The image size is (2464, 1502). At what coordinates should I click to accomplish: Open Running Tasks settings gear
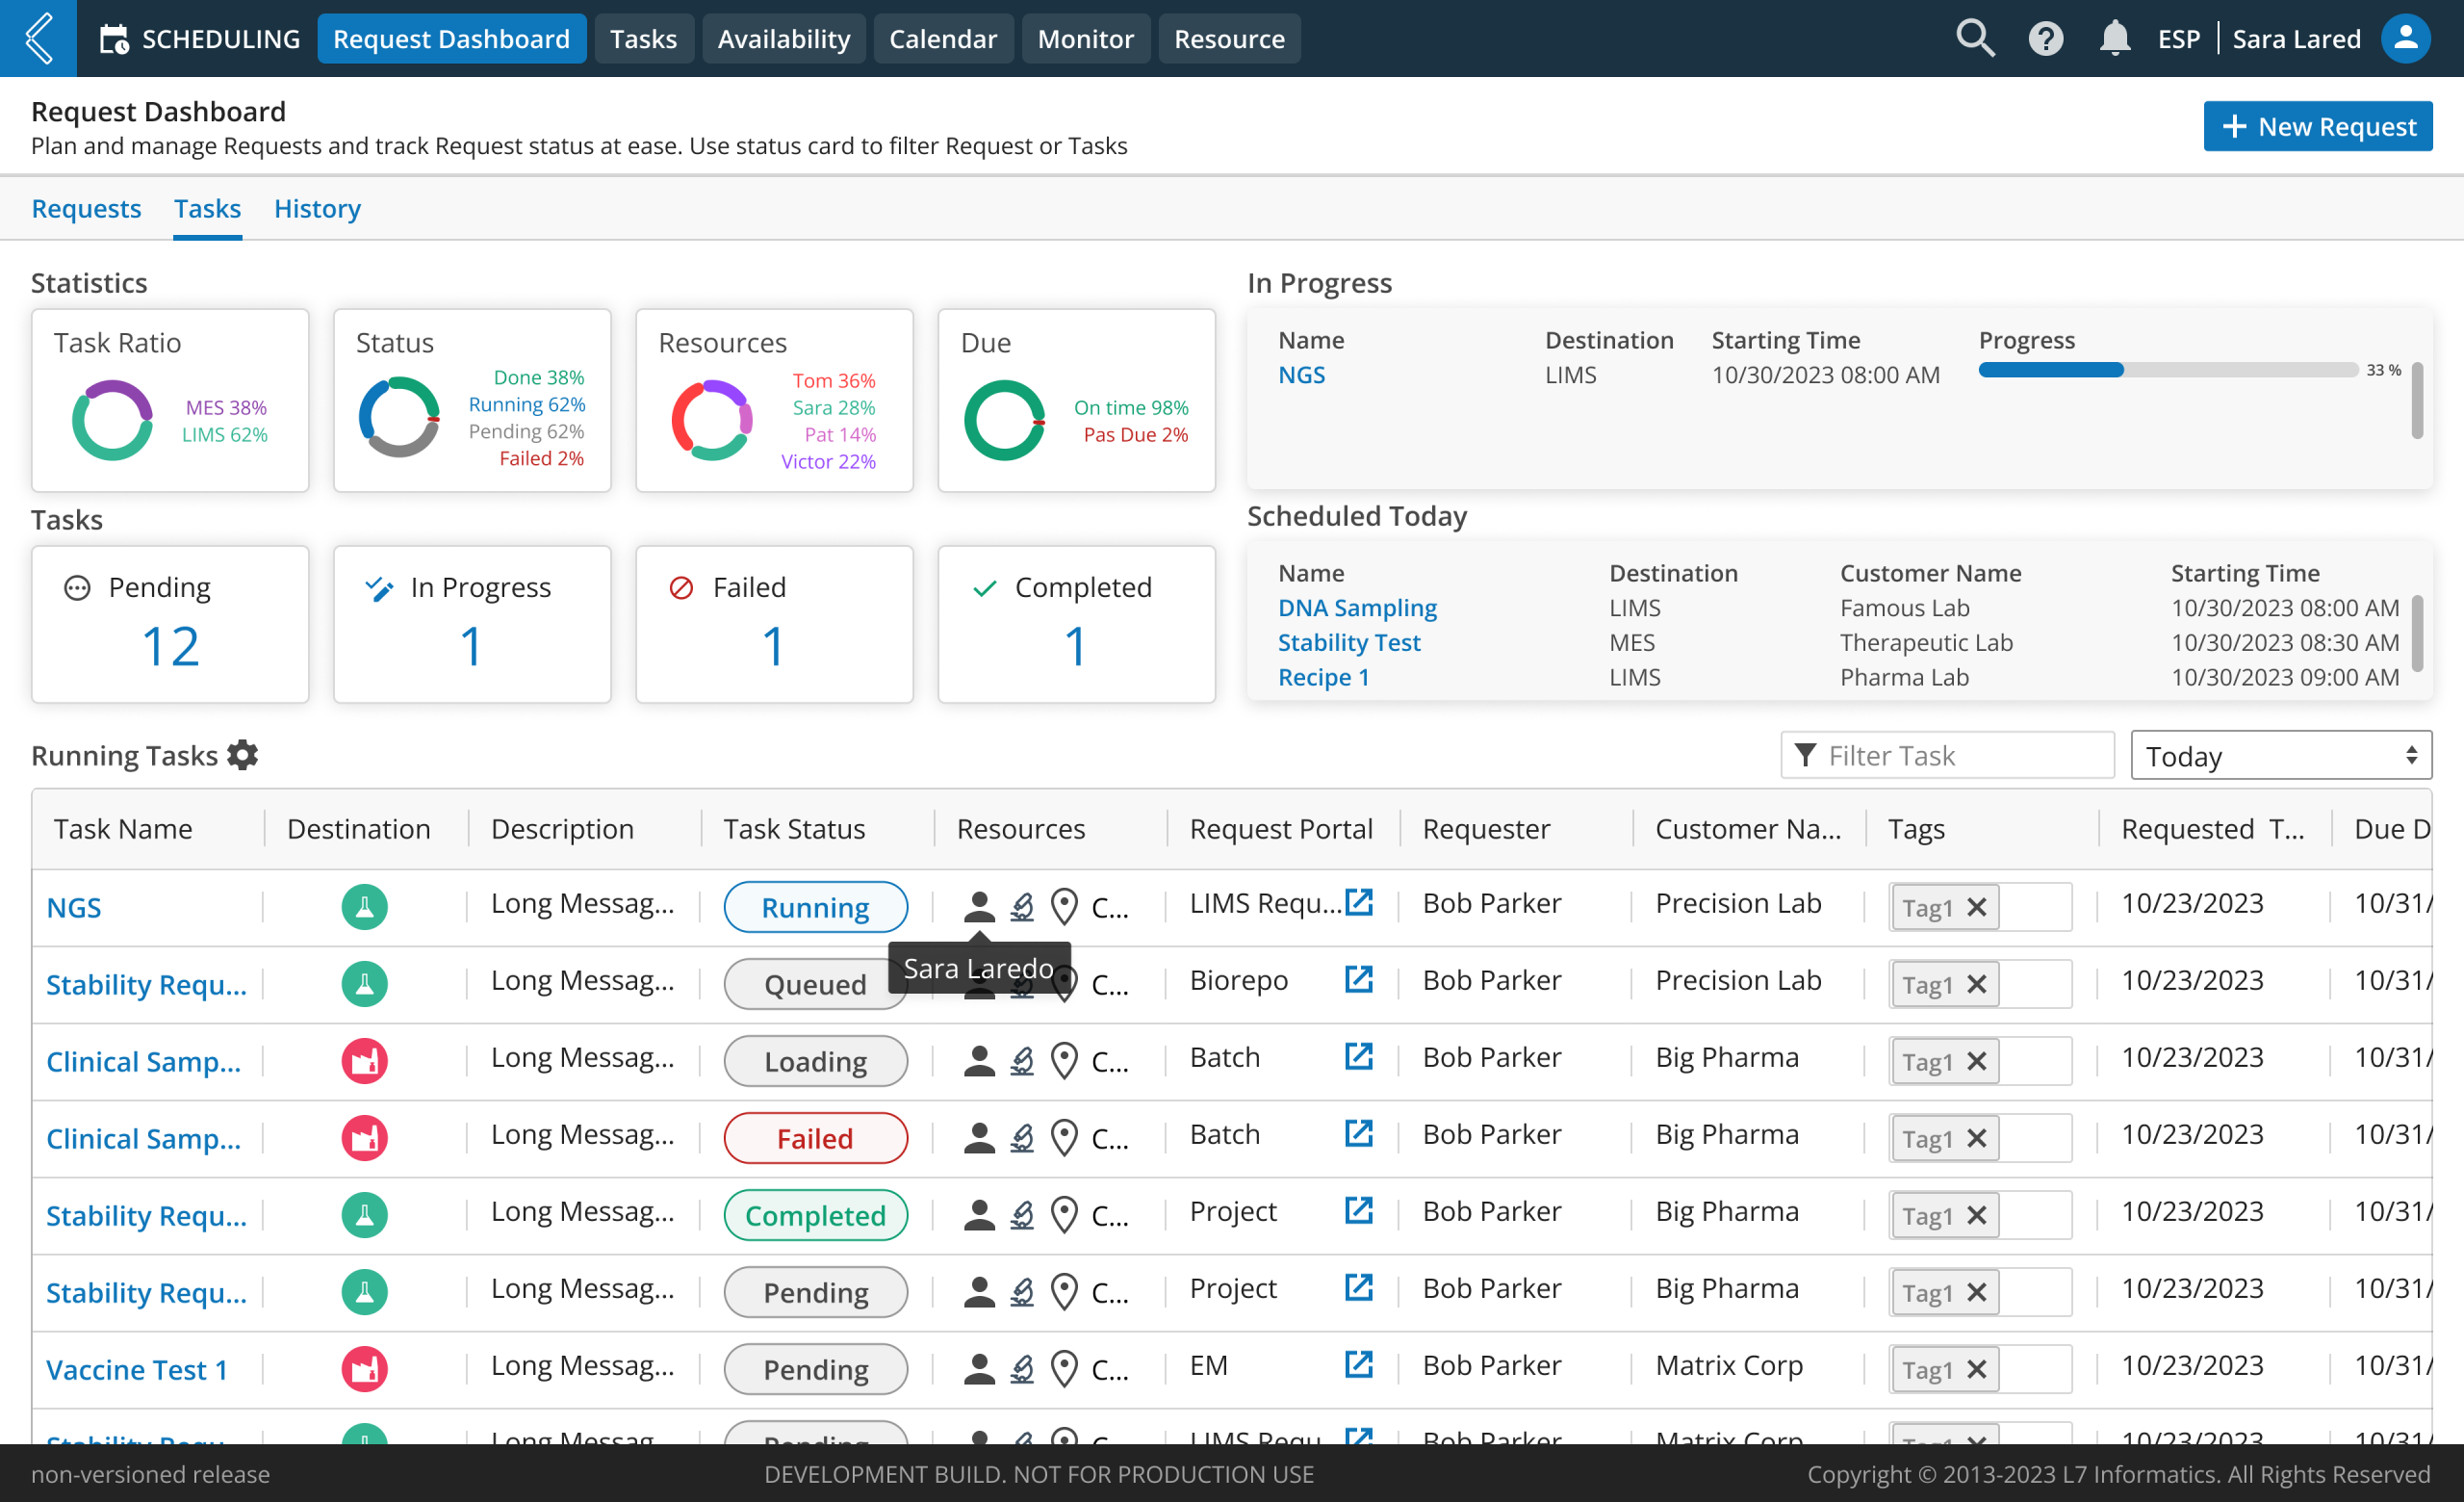tap(242, 755)
